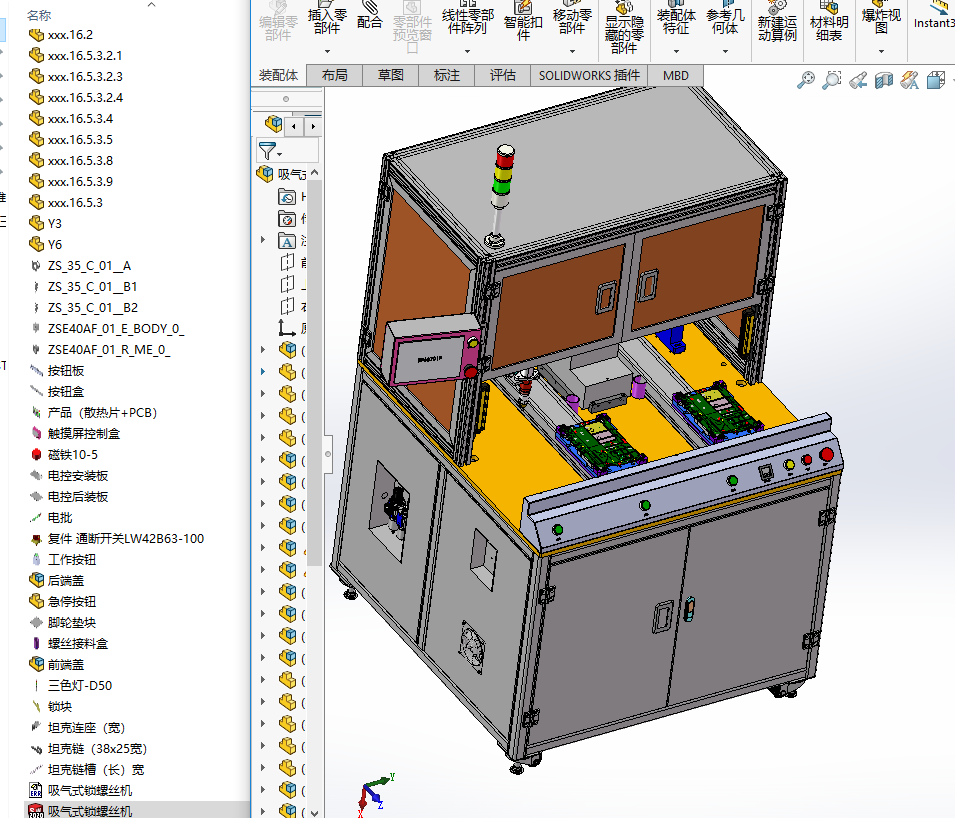Open dropdown arrow under 爆炸视图
This screenshot has width=955, height=818.
point(881,52)
